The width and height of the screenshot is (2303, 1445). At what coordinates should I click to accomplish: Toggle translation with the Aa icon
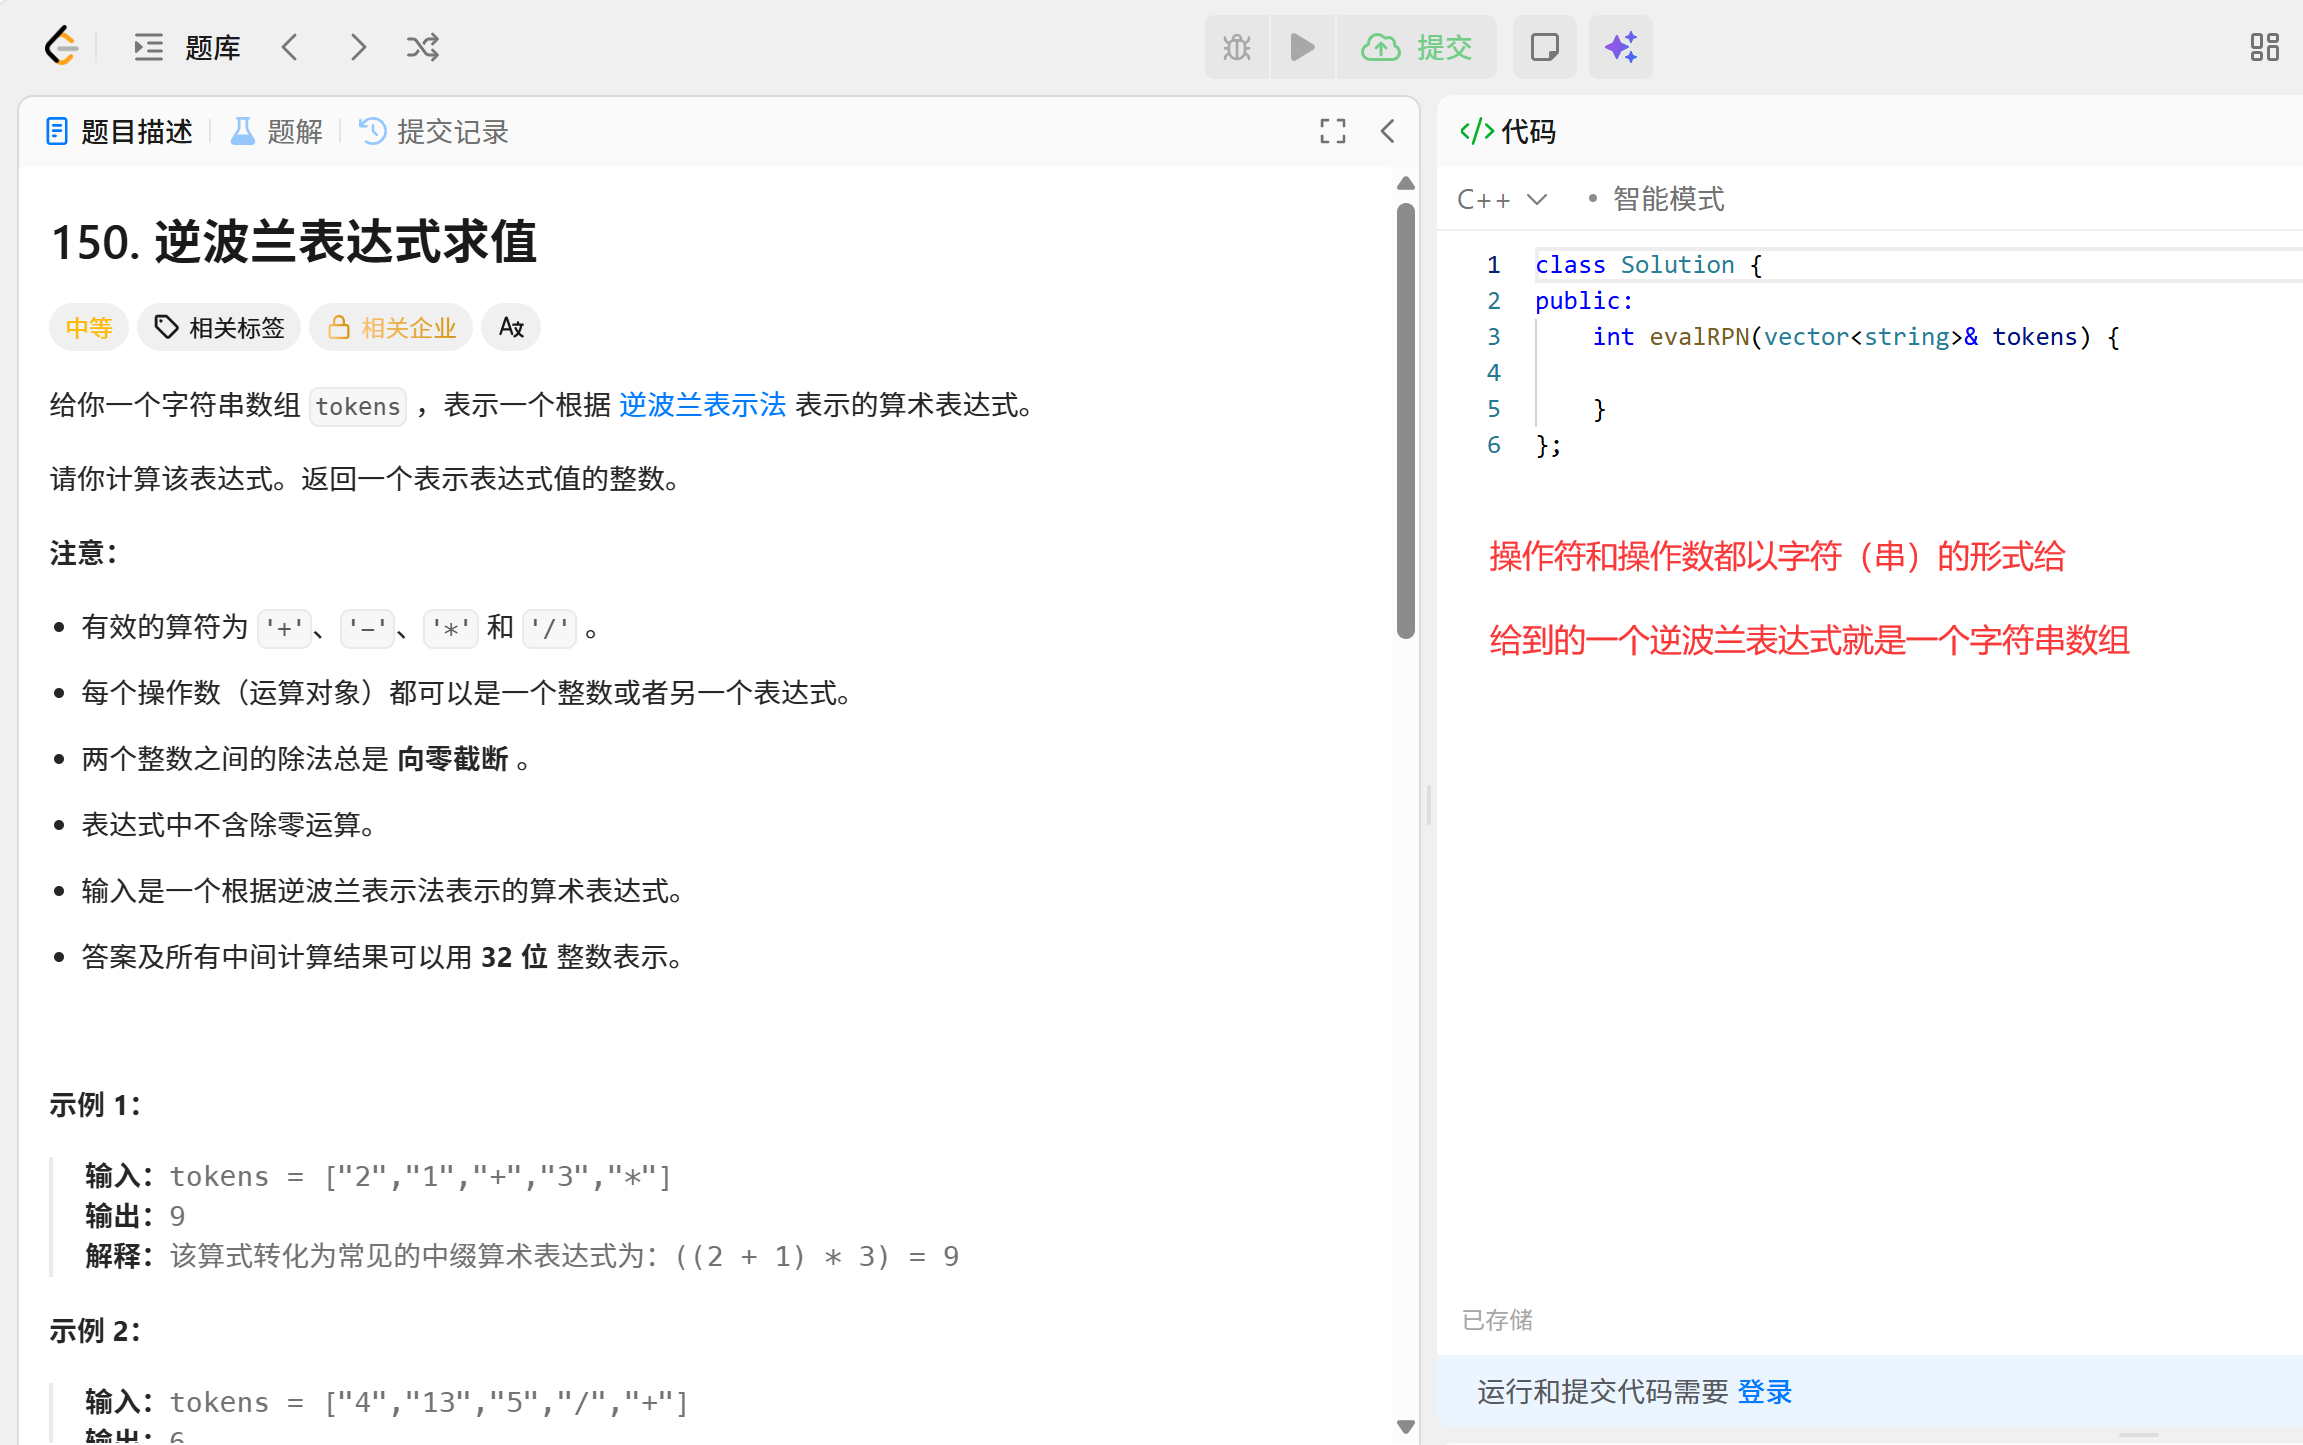pos(511,327)
